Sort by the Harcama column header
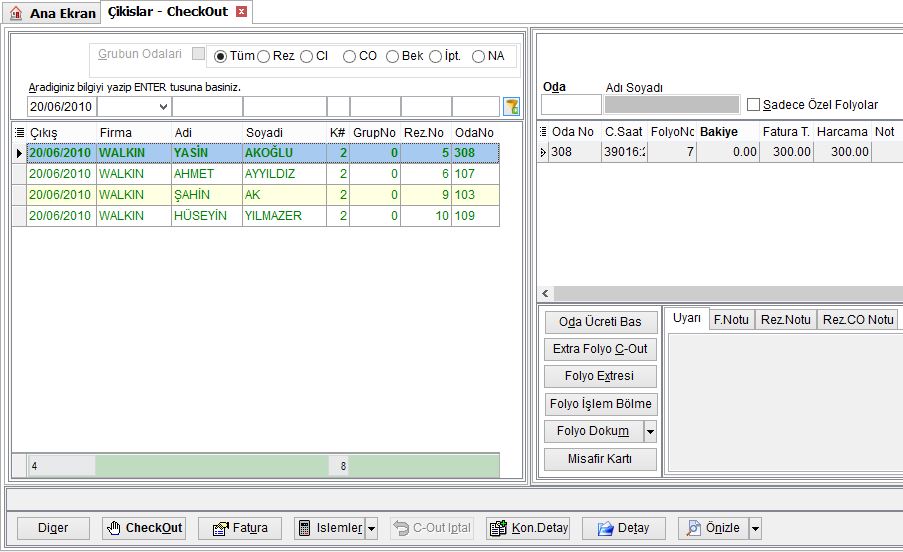The width and height of the screenshot is (903, 552). click(842, 132)
